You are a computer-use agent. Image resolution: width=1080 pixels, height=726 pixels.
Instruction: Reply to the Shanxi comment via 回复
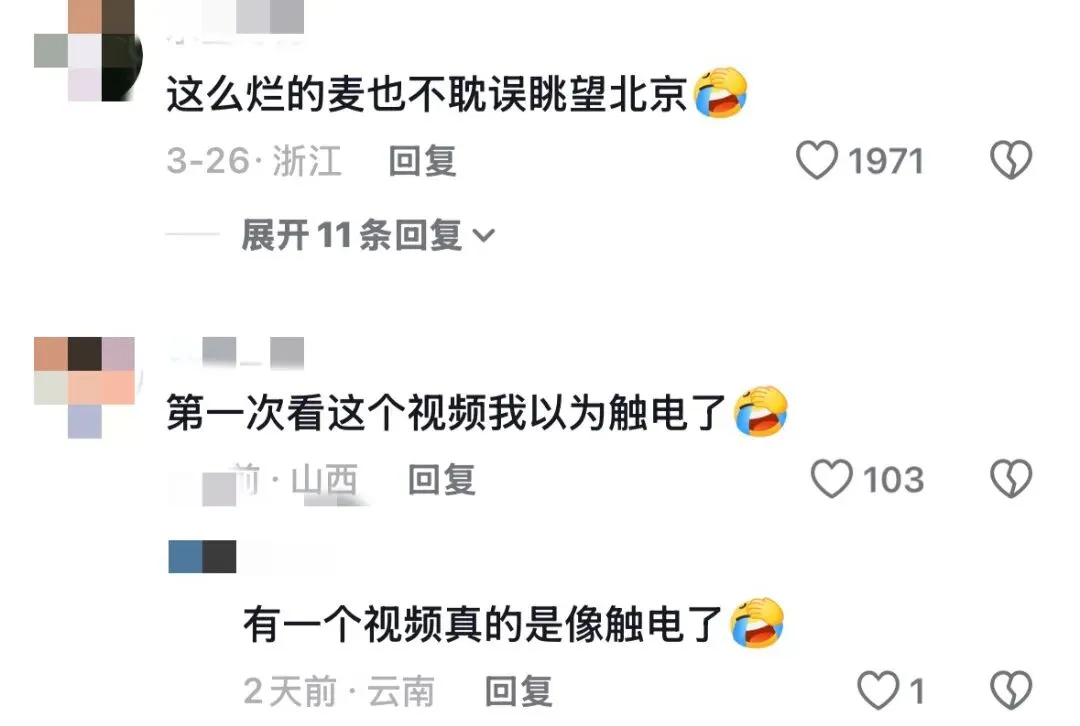[x=442, y=479]
